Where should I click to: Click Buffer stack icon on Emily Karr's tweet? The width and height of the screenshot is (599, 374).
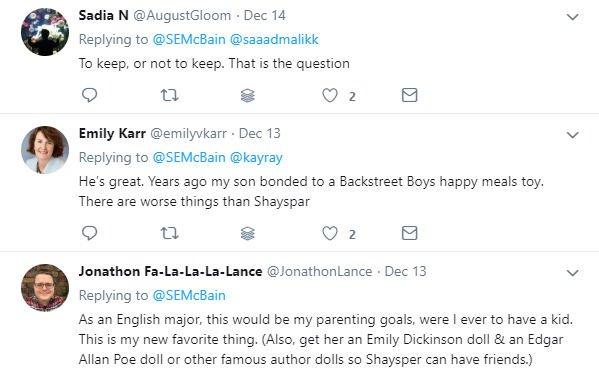point(248,233)
